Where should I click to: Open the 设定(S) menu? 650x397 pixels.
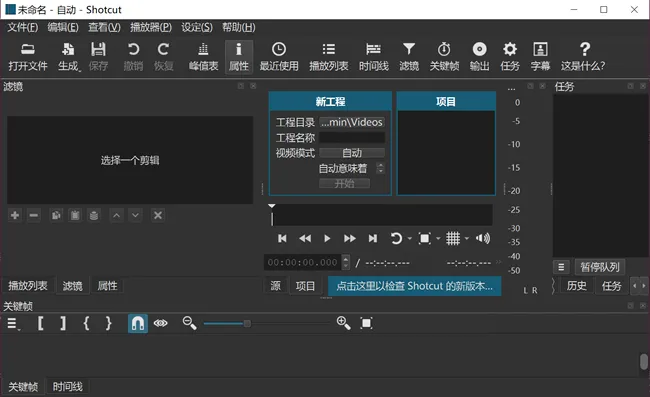196,27
